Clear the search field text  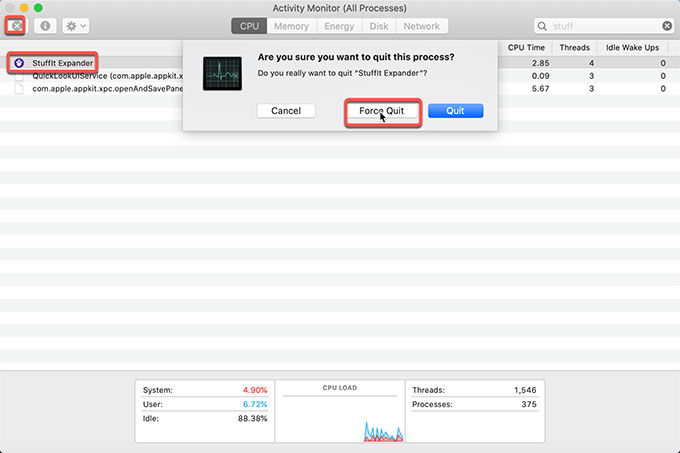(x=667, y=26)
